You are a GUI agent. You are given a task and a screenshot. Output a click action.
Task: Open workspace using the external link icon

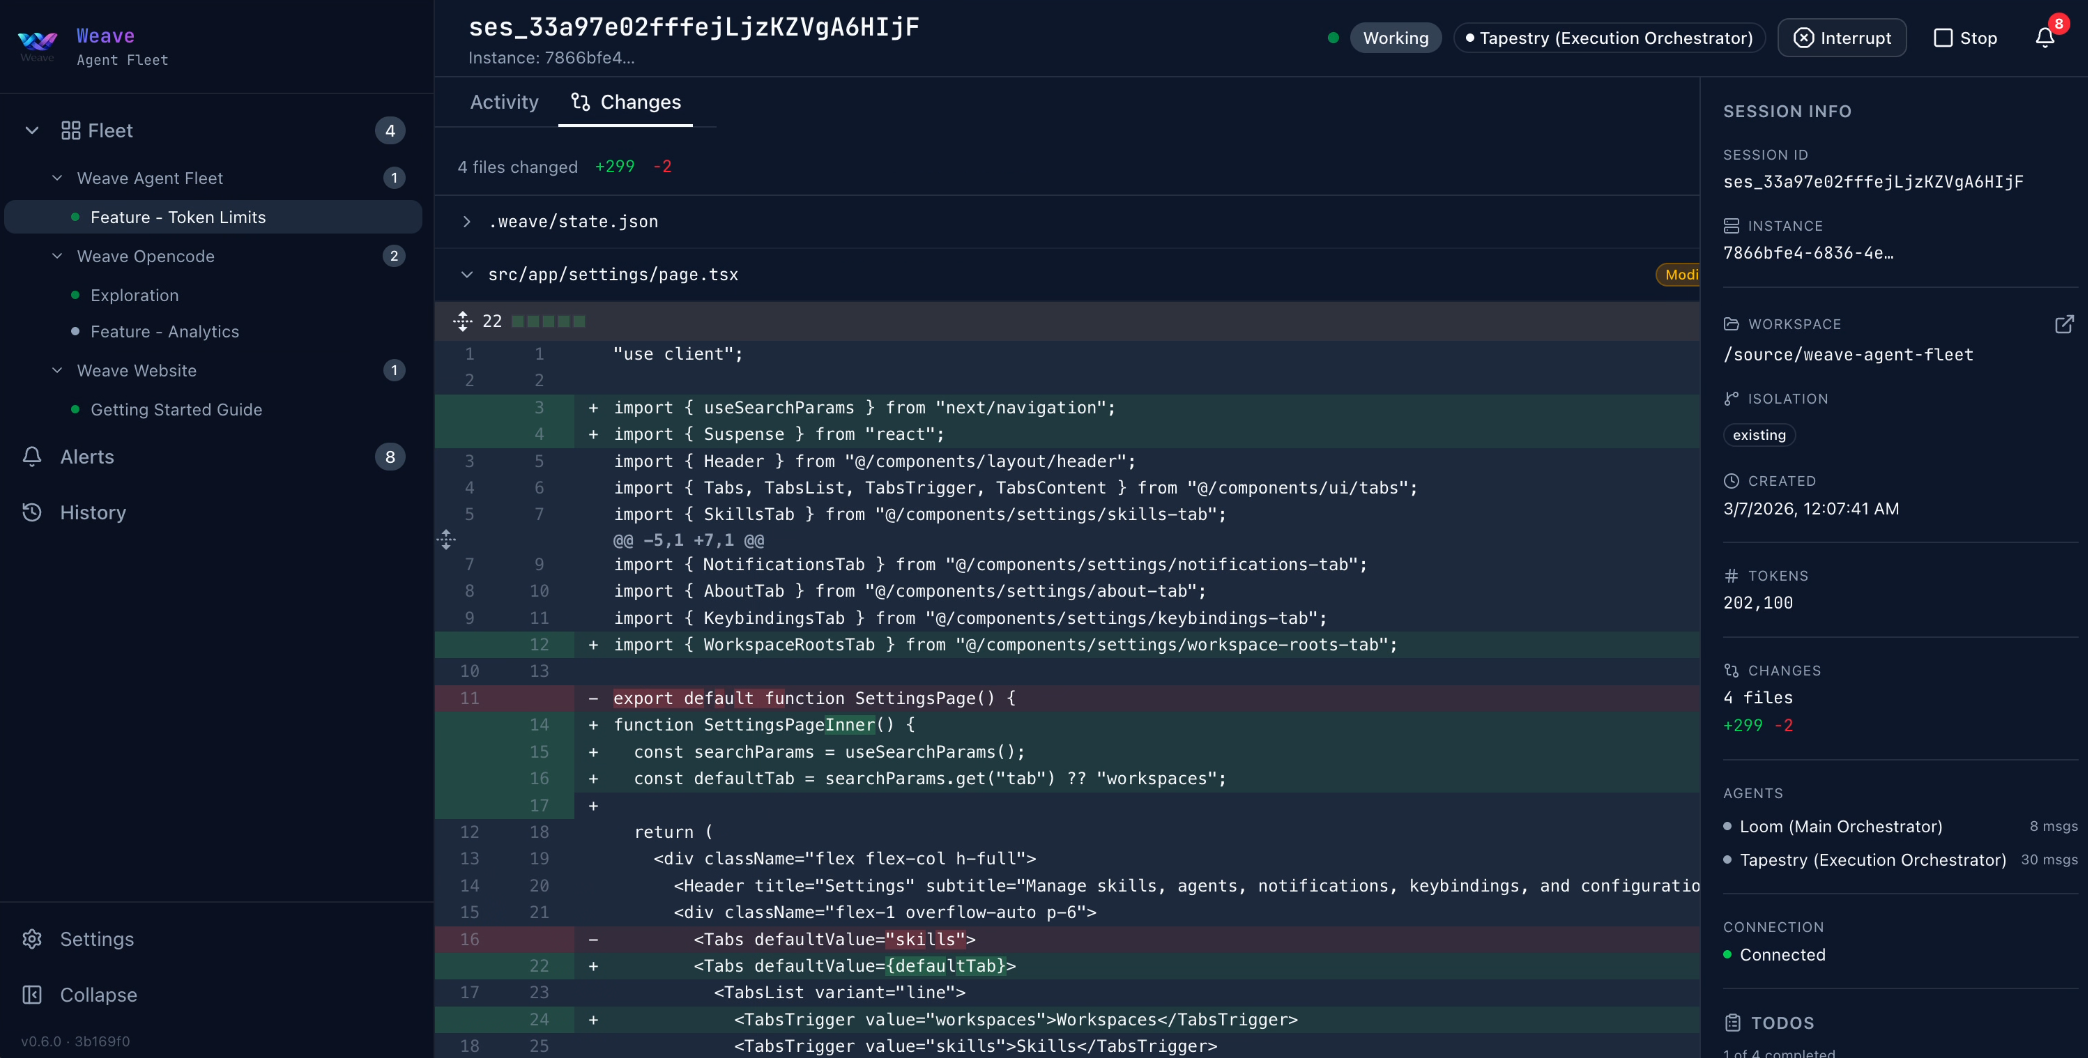(2065, 324)
